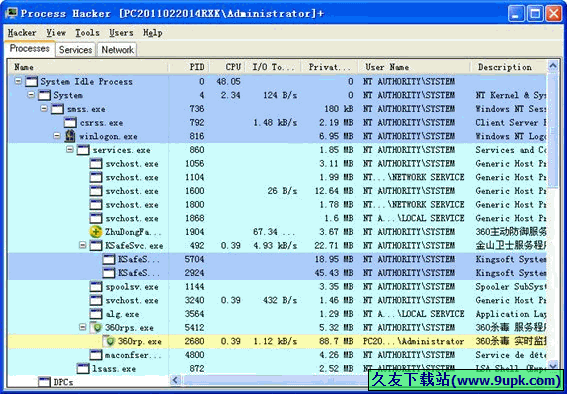Screen dimensions: 567x394
Task: Open the View menu
Action: [x=56, y=33]
